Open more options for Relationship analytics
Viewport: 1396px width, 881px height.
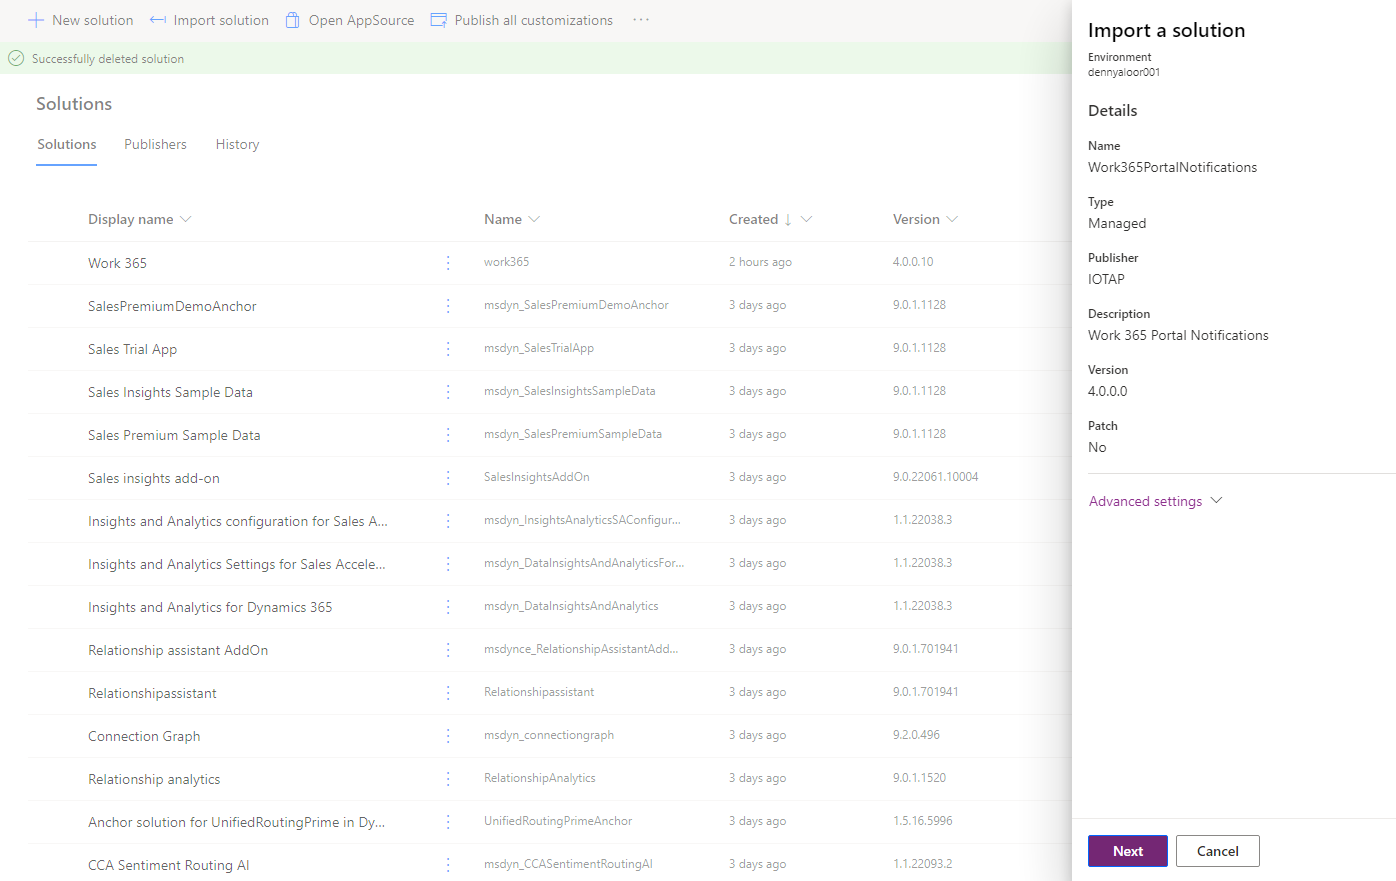tap(448, 779)
